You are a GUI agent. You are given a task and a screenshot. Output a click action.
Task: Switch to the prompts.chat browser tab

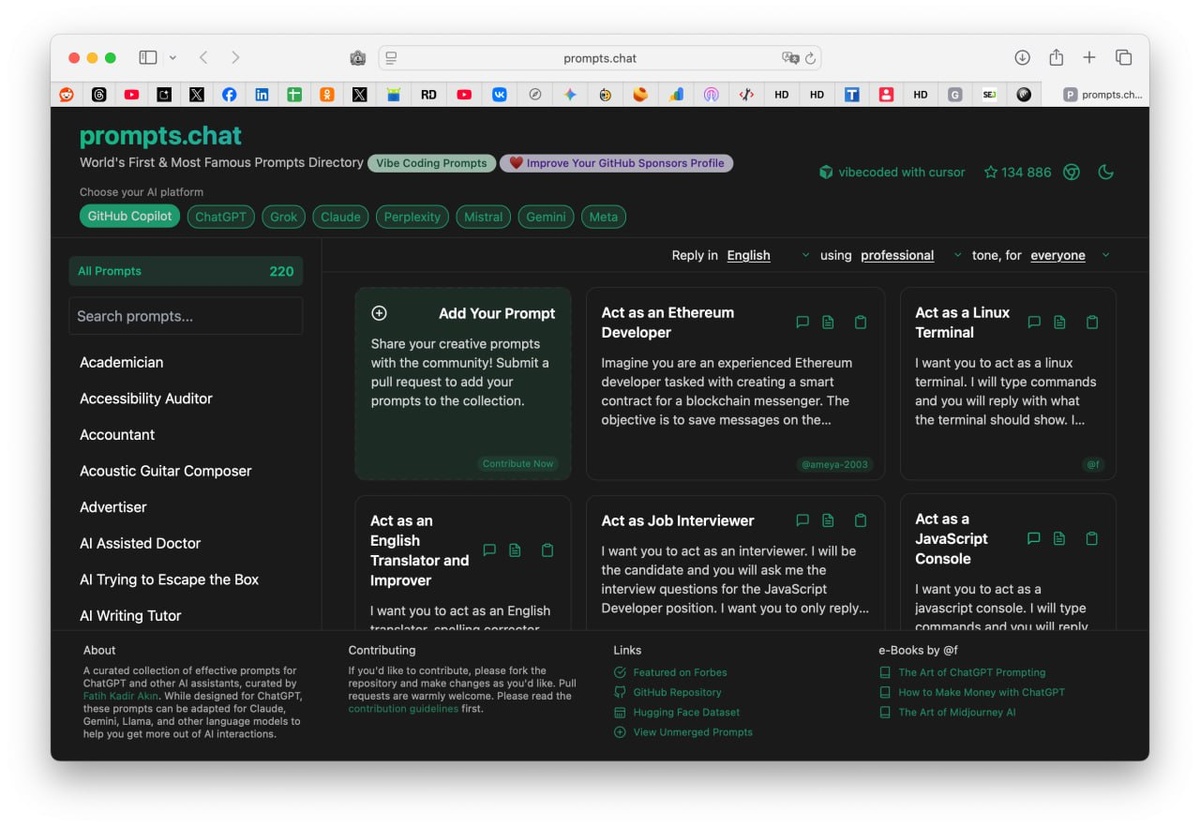(1102, 94)
